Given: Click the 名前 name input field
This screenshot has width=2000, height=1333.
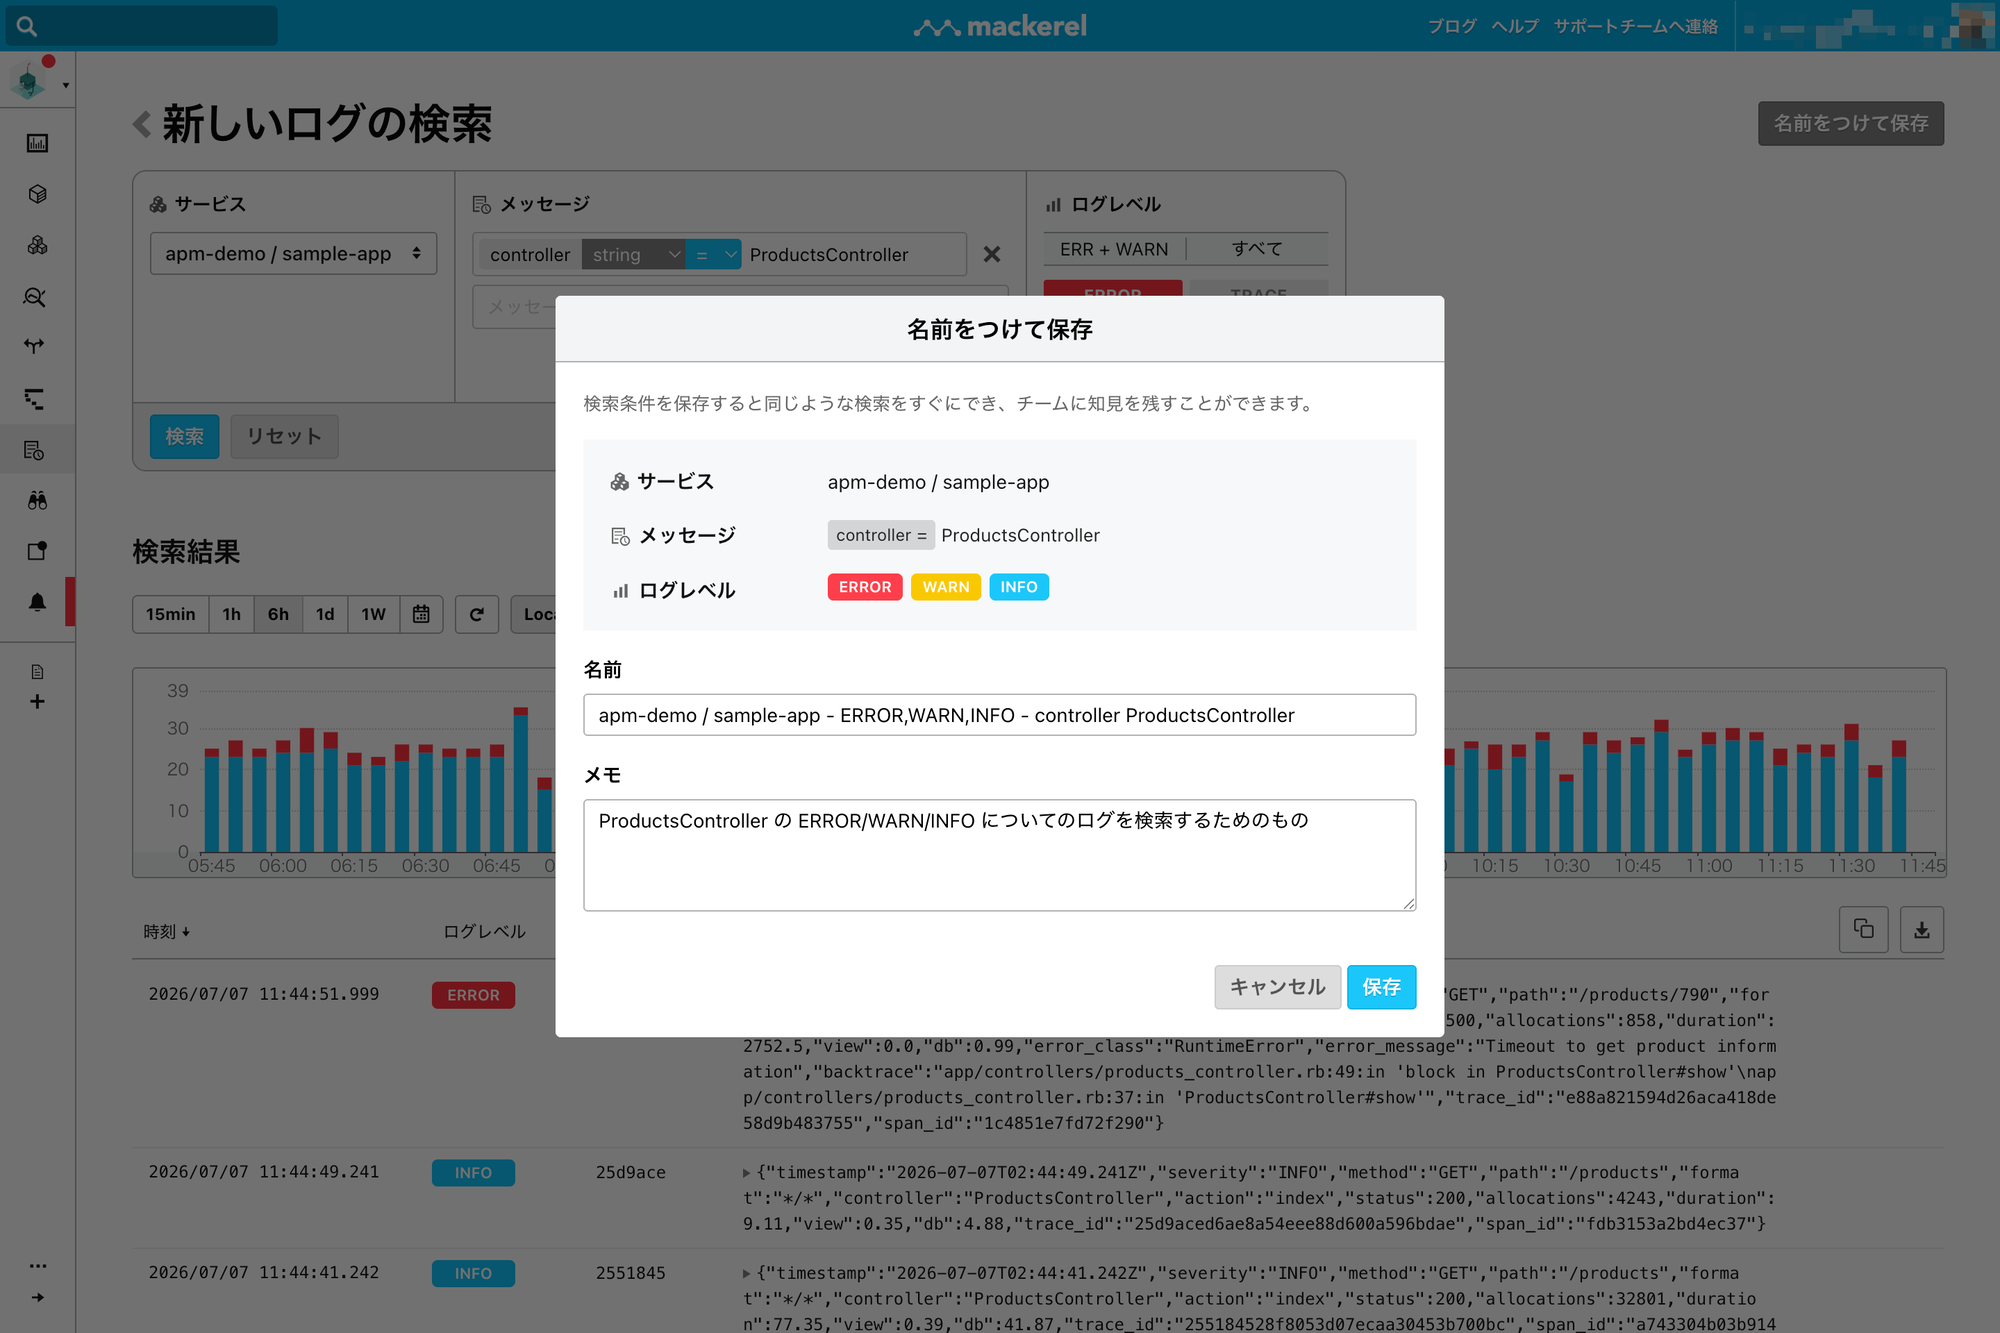Looking at the screenshot, I should 999,715.
